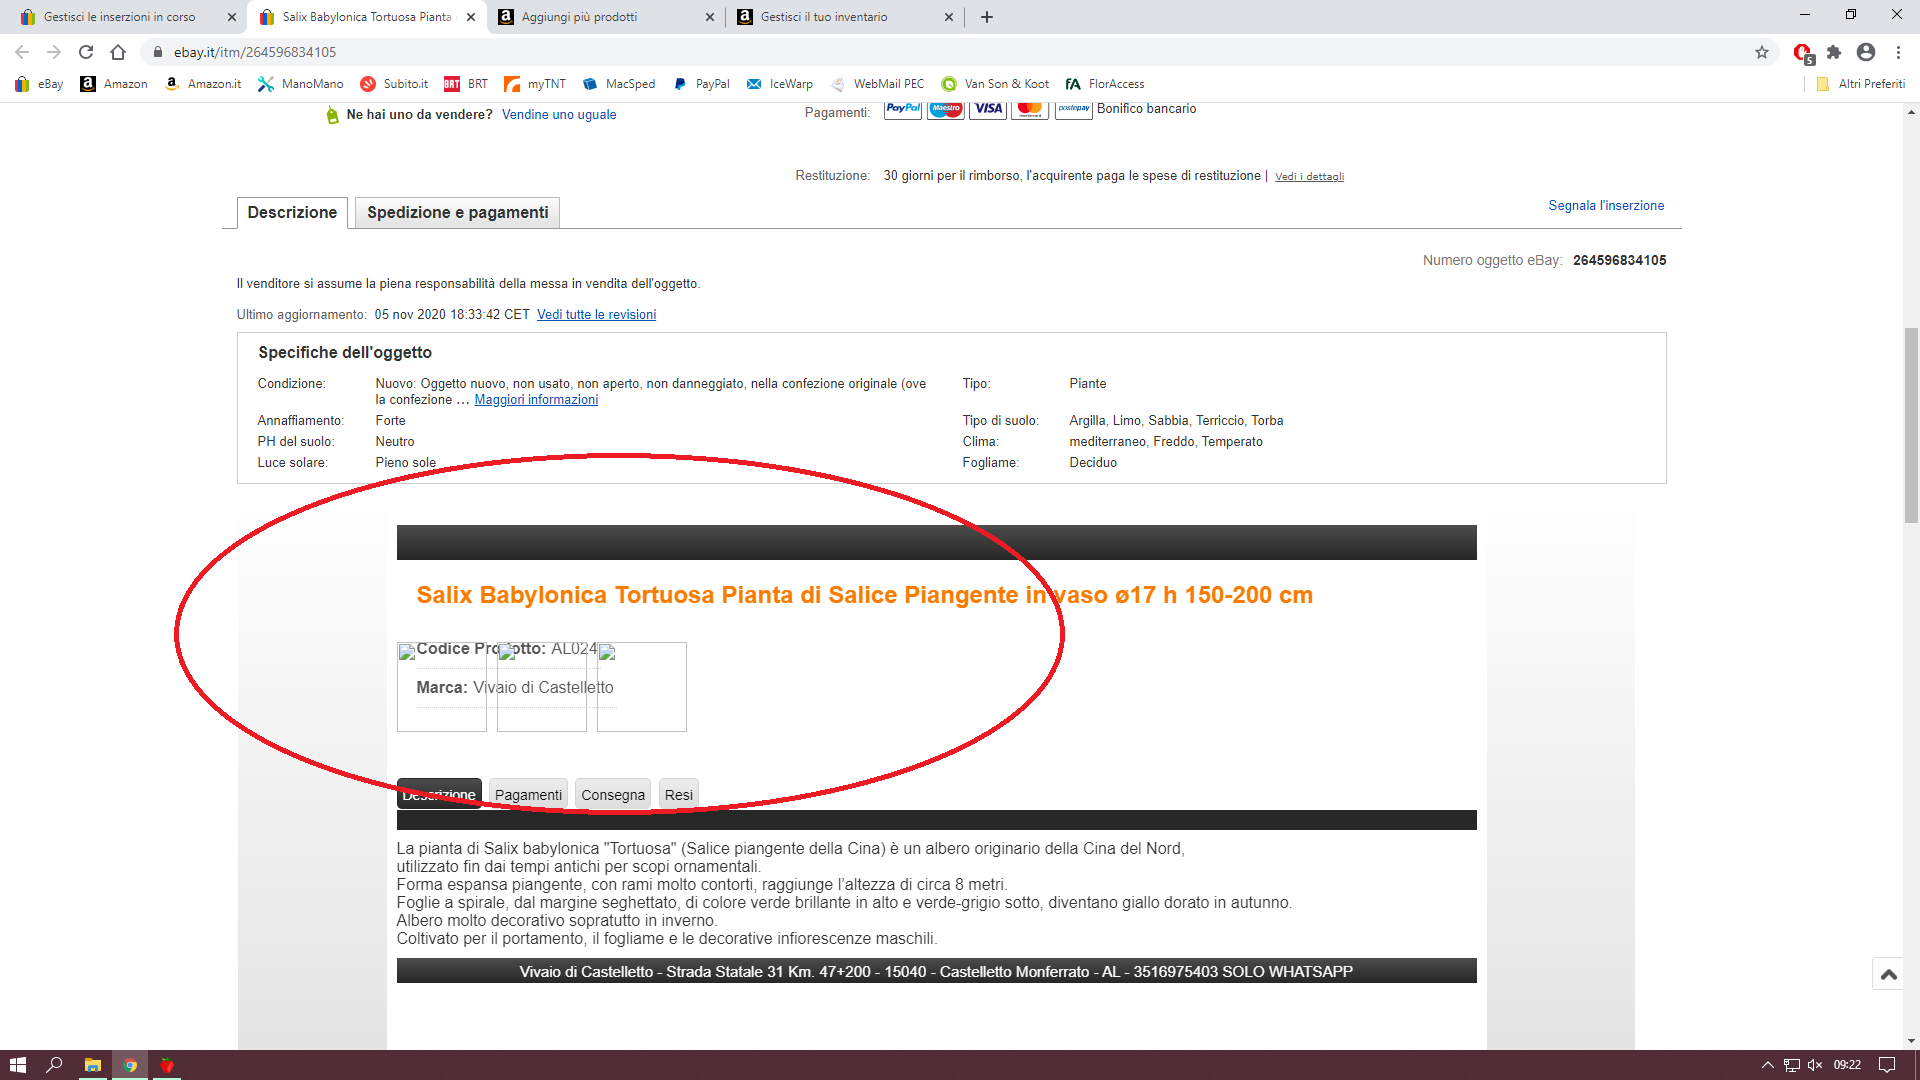Open the myTNT bookmark
Viewport: 1920px width, 1080px height.
click(535, 84)
